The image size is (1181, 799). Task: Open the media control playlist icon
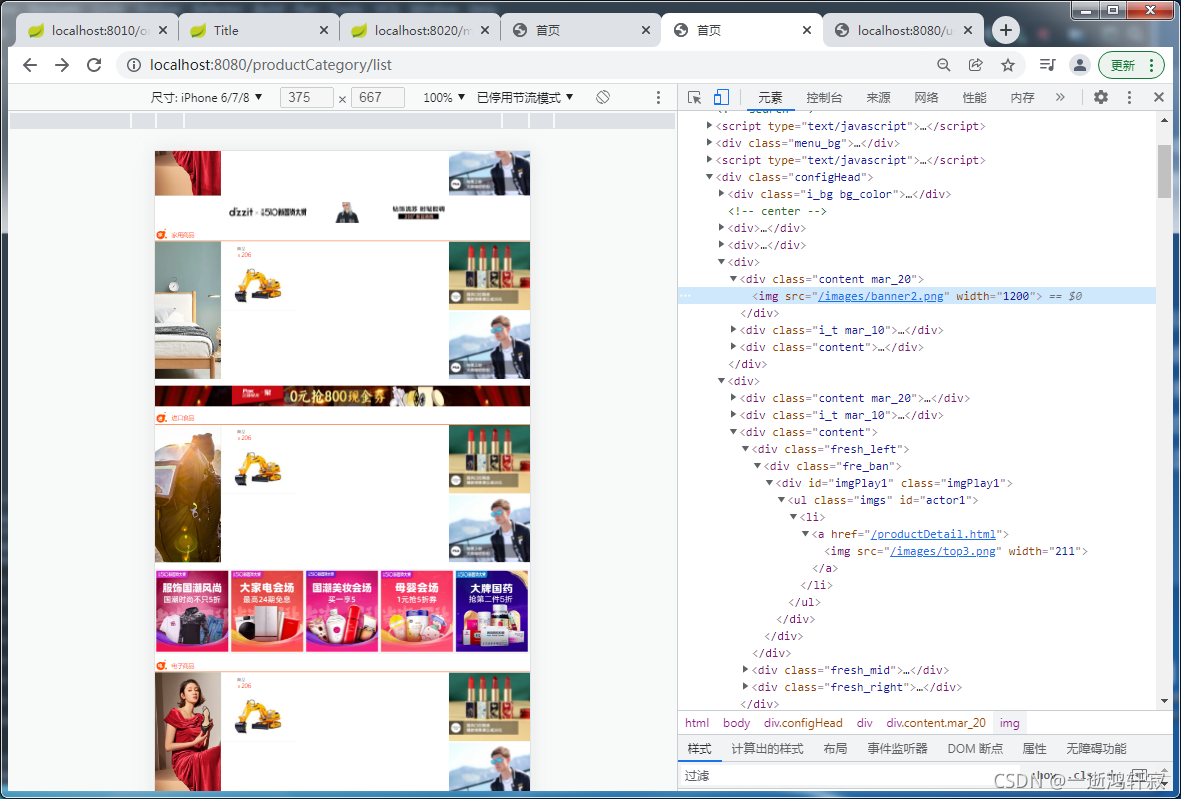(1047, 65)
